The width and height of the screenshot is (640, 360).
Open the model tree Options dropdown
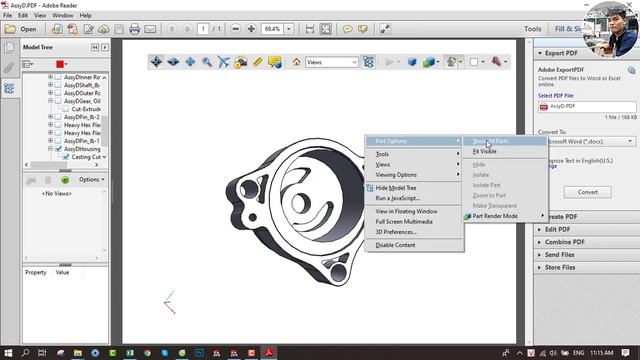click(91, 180)
